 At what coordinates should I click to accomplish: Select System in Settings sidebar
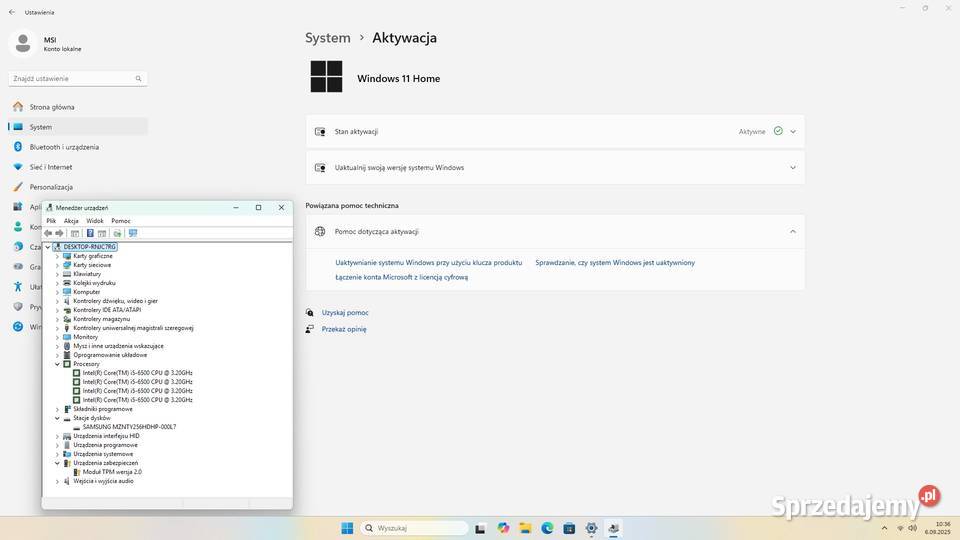coord(78,127)
